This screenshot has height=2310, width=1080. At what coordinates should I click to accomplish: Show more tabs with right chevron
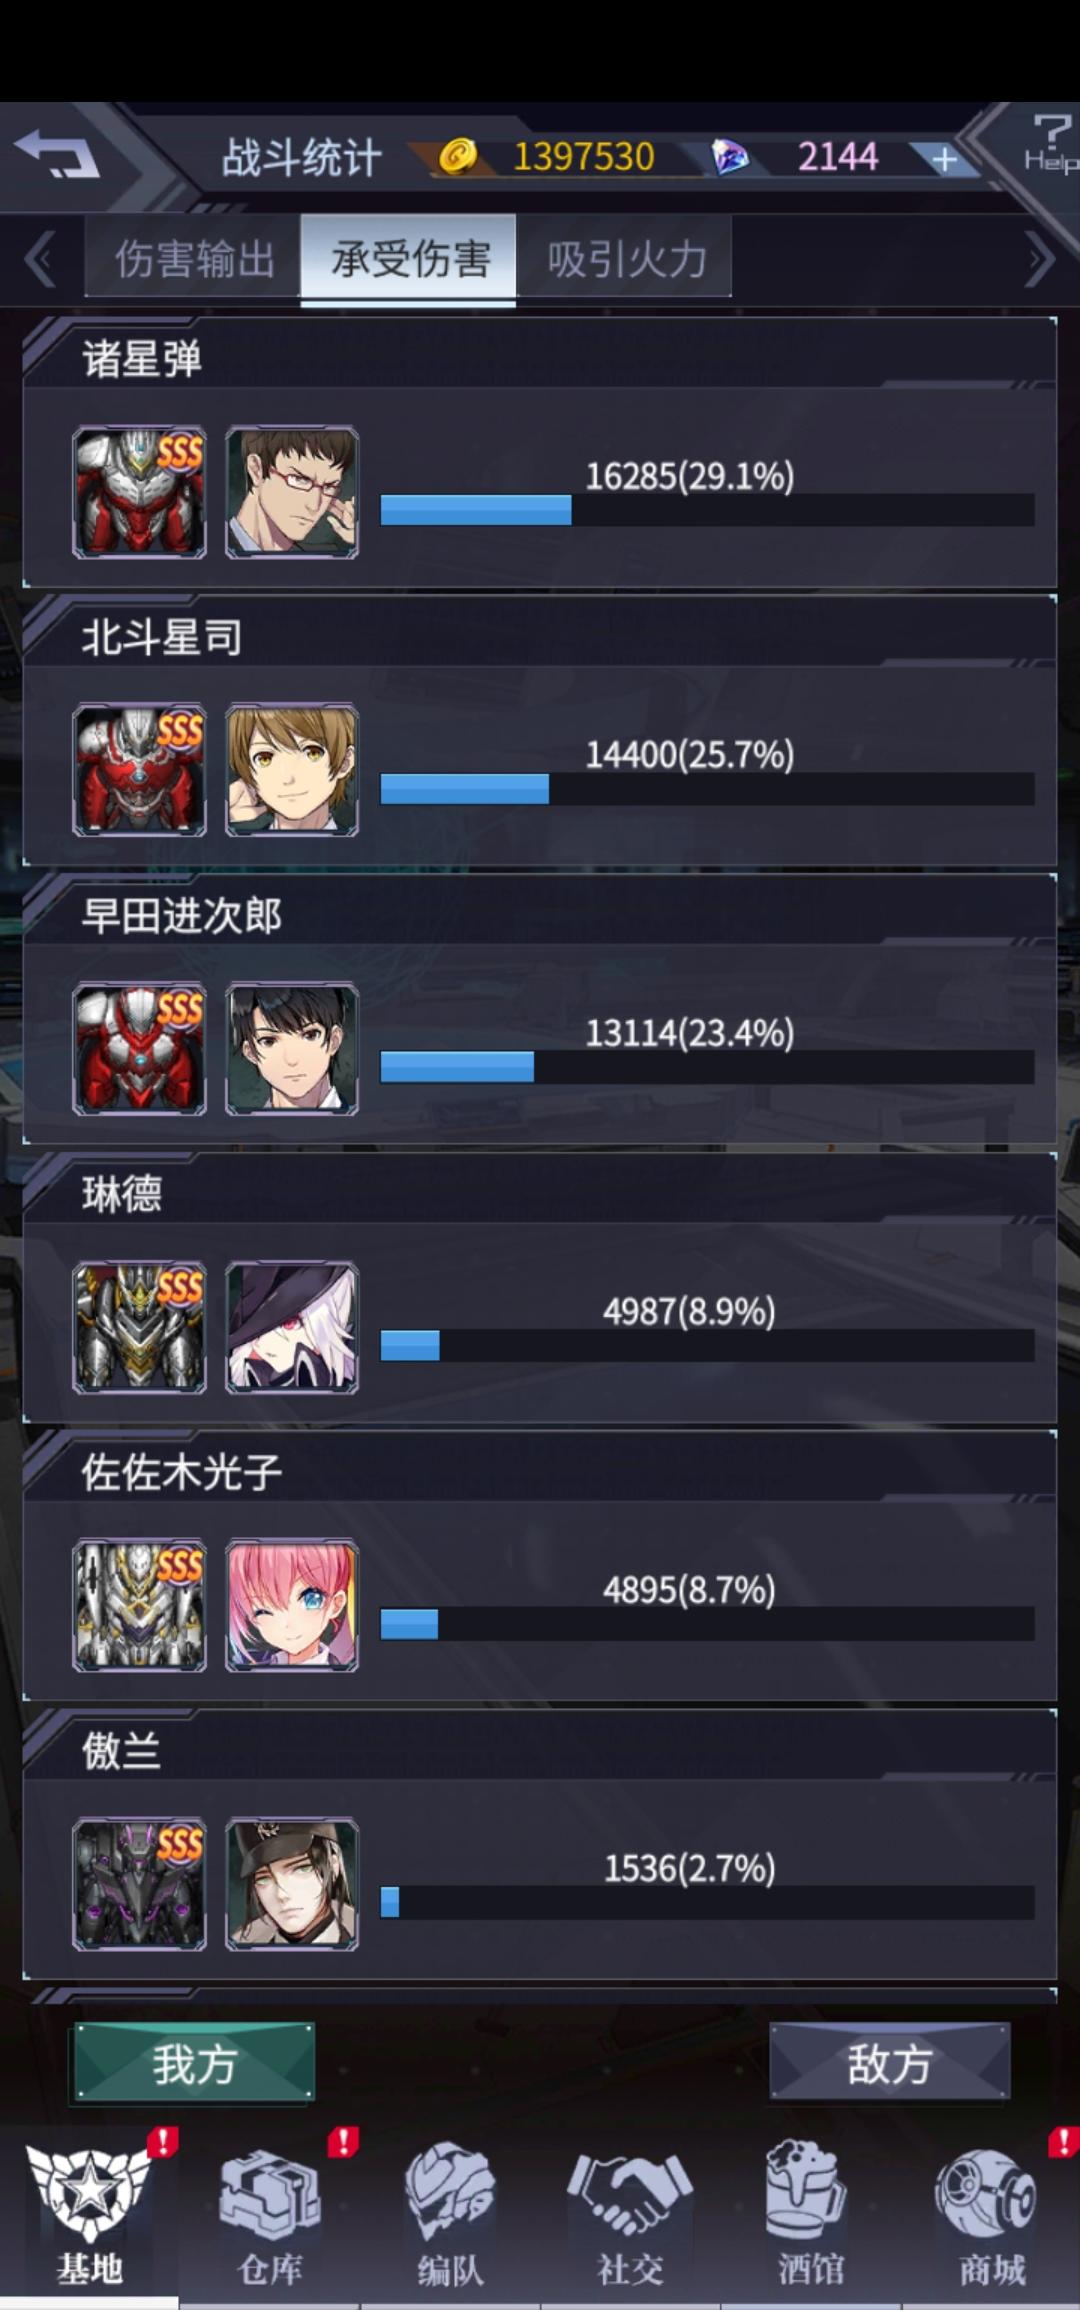(x=1040, y=259)
